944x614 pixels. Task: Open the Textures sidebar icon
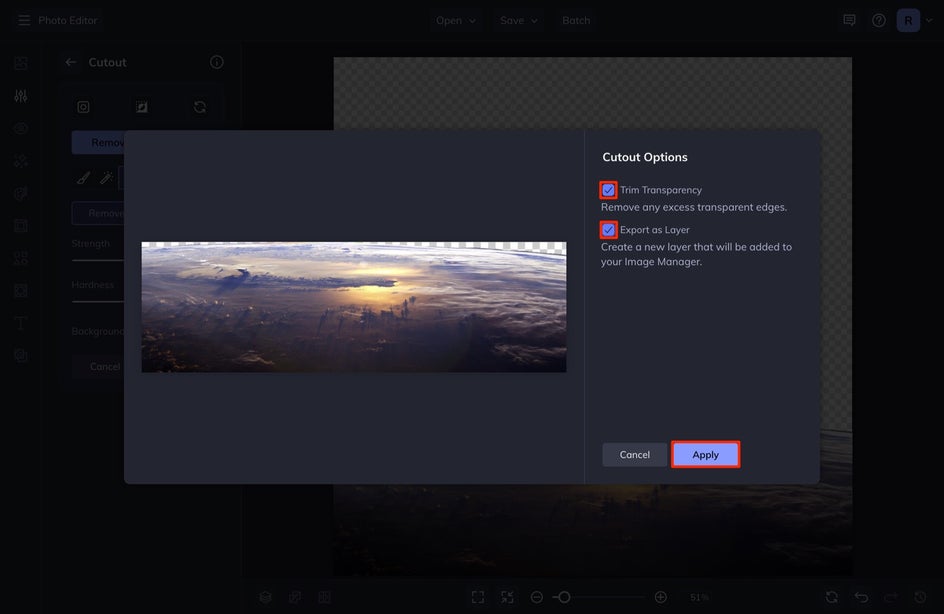click(21, 291)
